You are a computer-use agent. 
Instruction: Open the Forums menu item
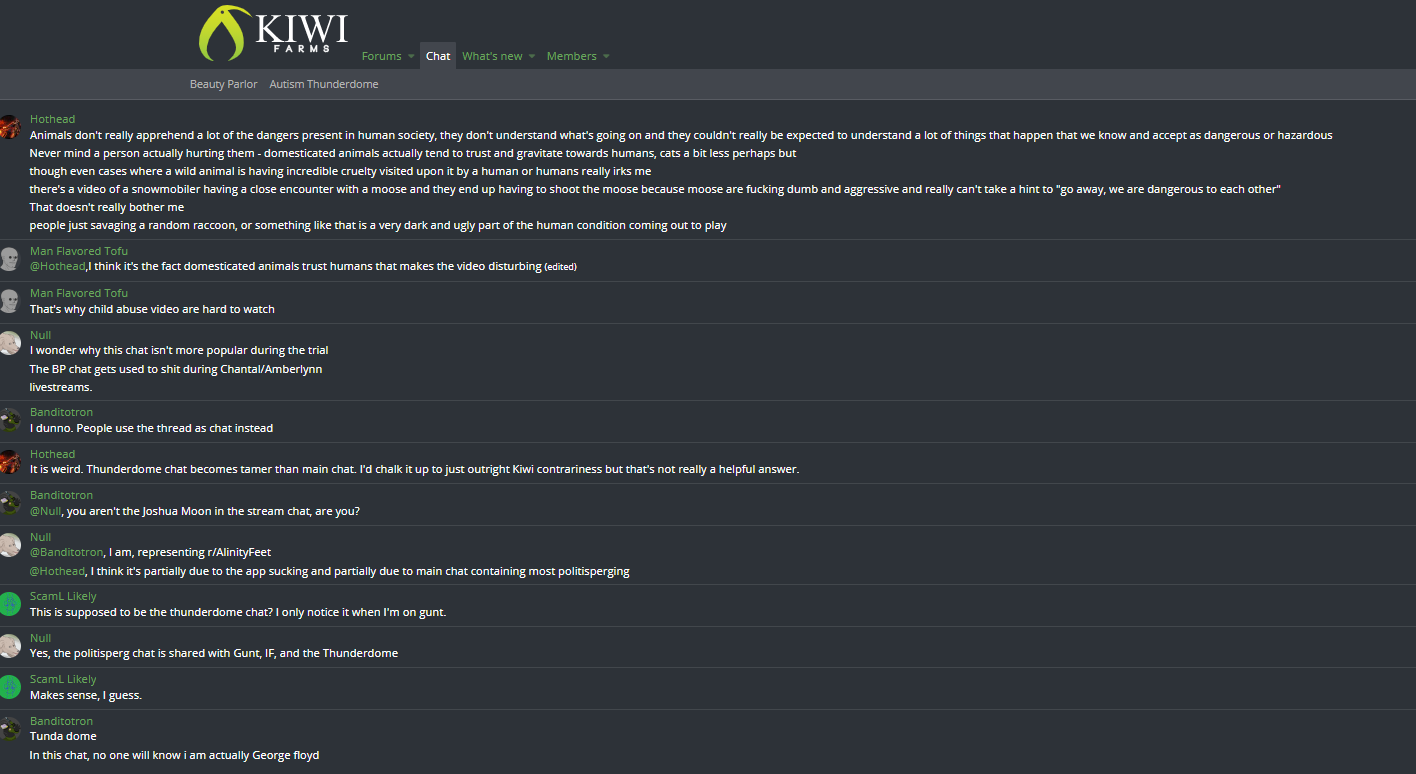381,56
